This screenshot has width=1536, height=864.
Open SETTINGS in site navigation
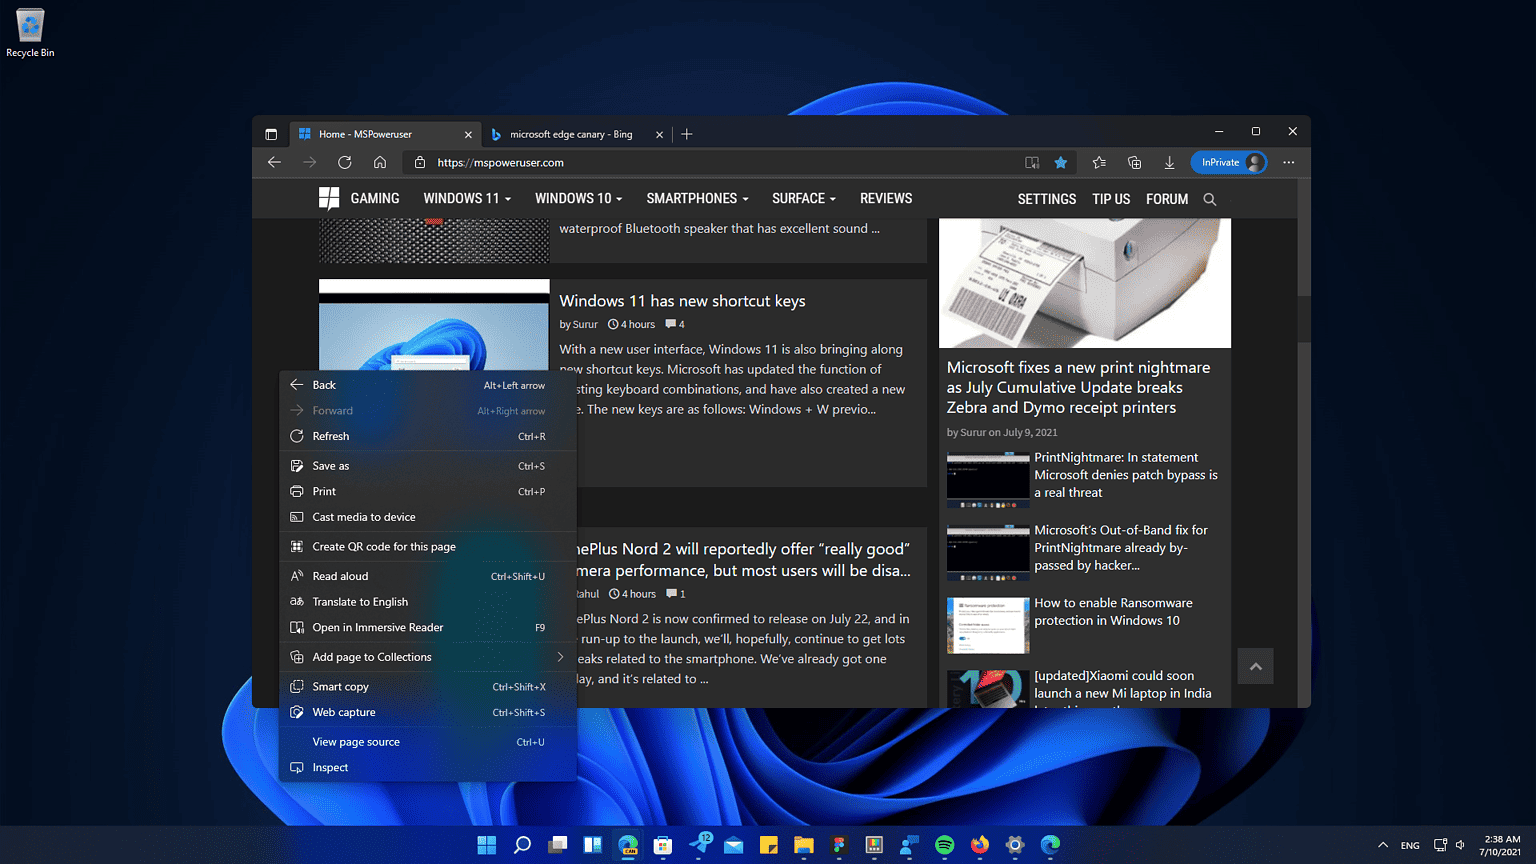coord(1047,199)
